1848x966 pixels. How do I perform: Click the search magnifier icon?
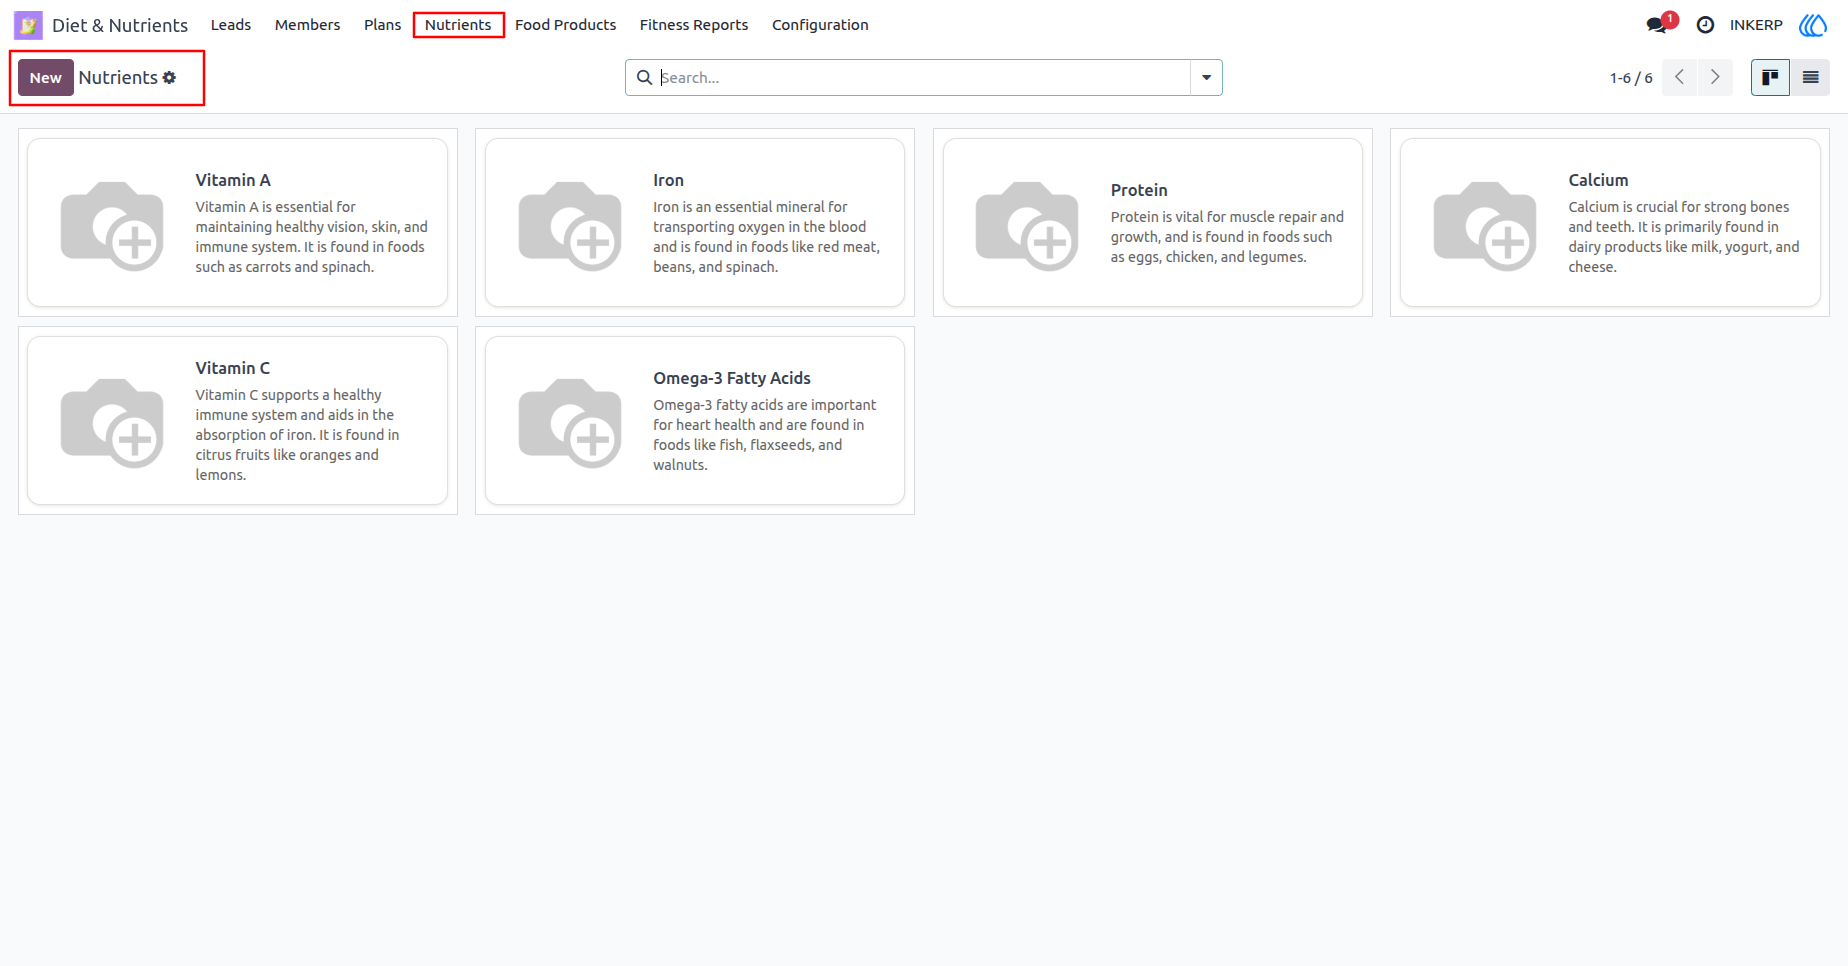click(x=644, y=77)
